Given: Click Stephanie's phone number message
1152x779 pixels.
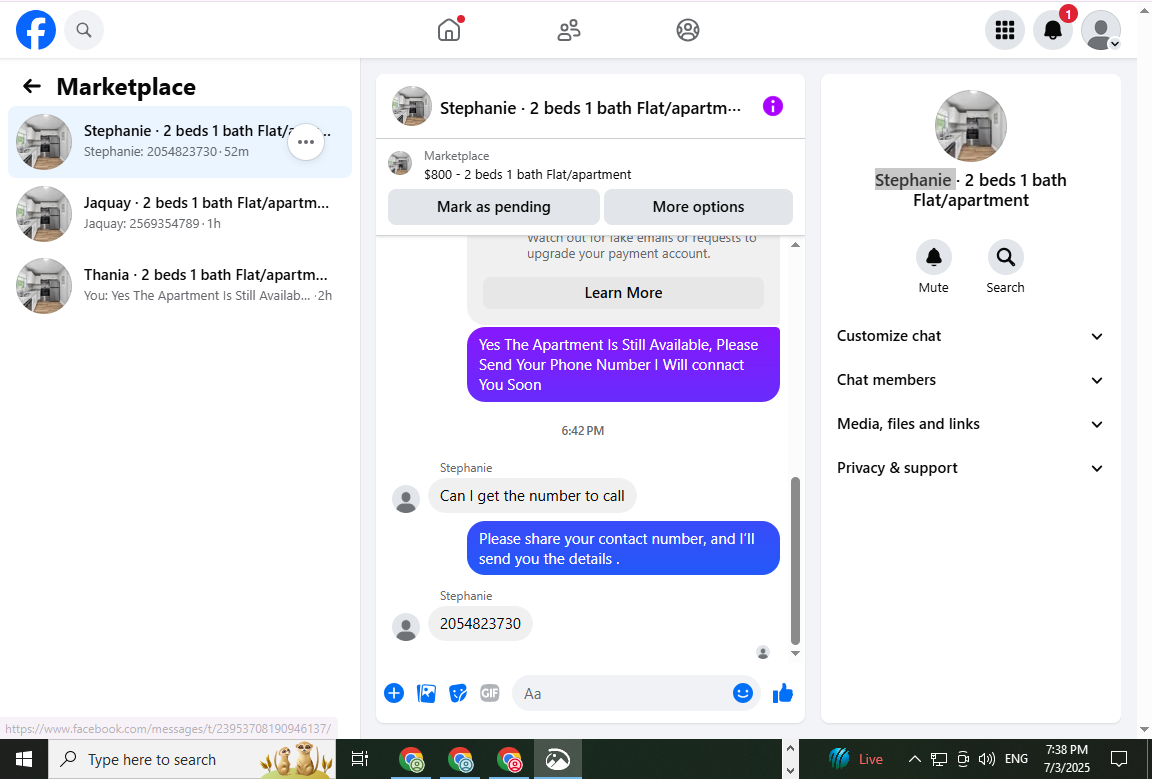Looking at the screenshot, I should tap(480, 624).
